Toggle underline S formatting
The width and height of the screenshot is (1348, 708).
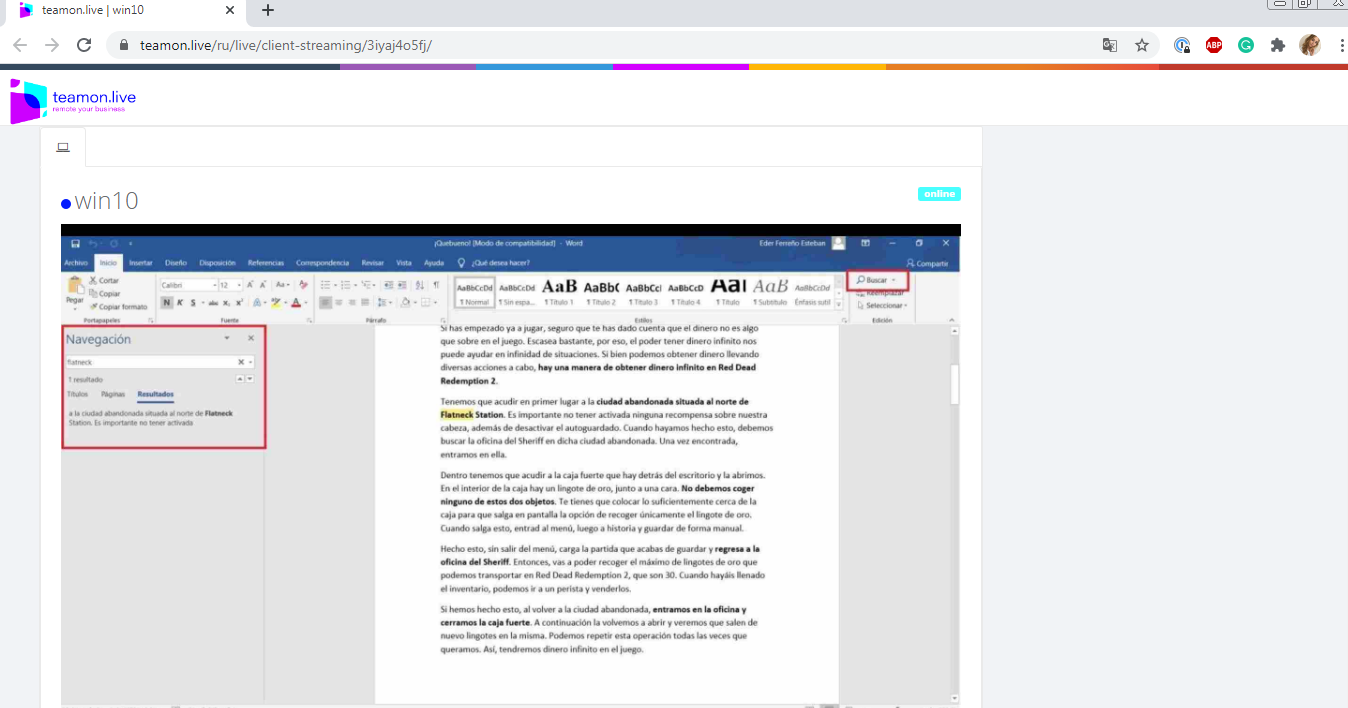click(x=193, y=302)
